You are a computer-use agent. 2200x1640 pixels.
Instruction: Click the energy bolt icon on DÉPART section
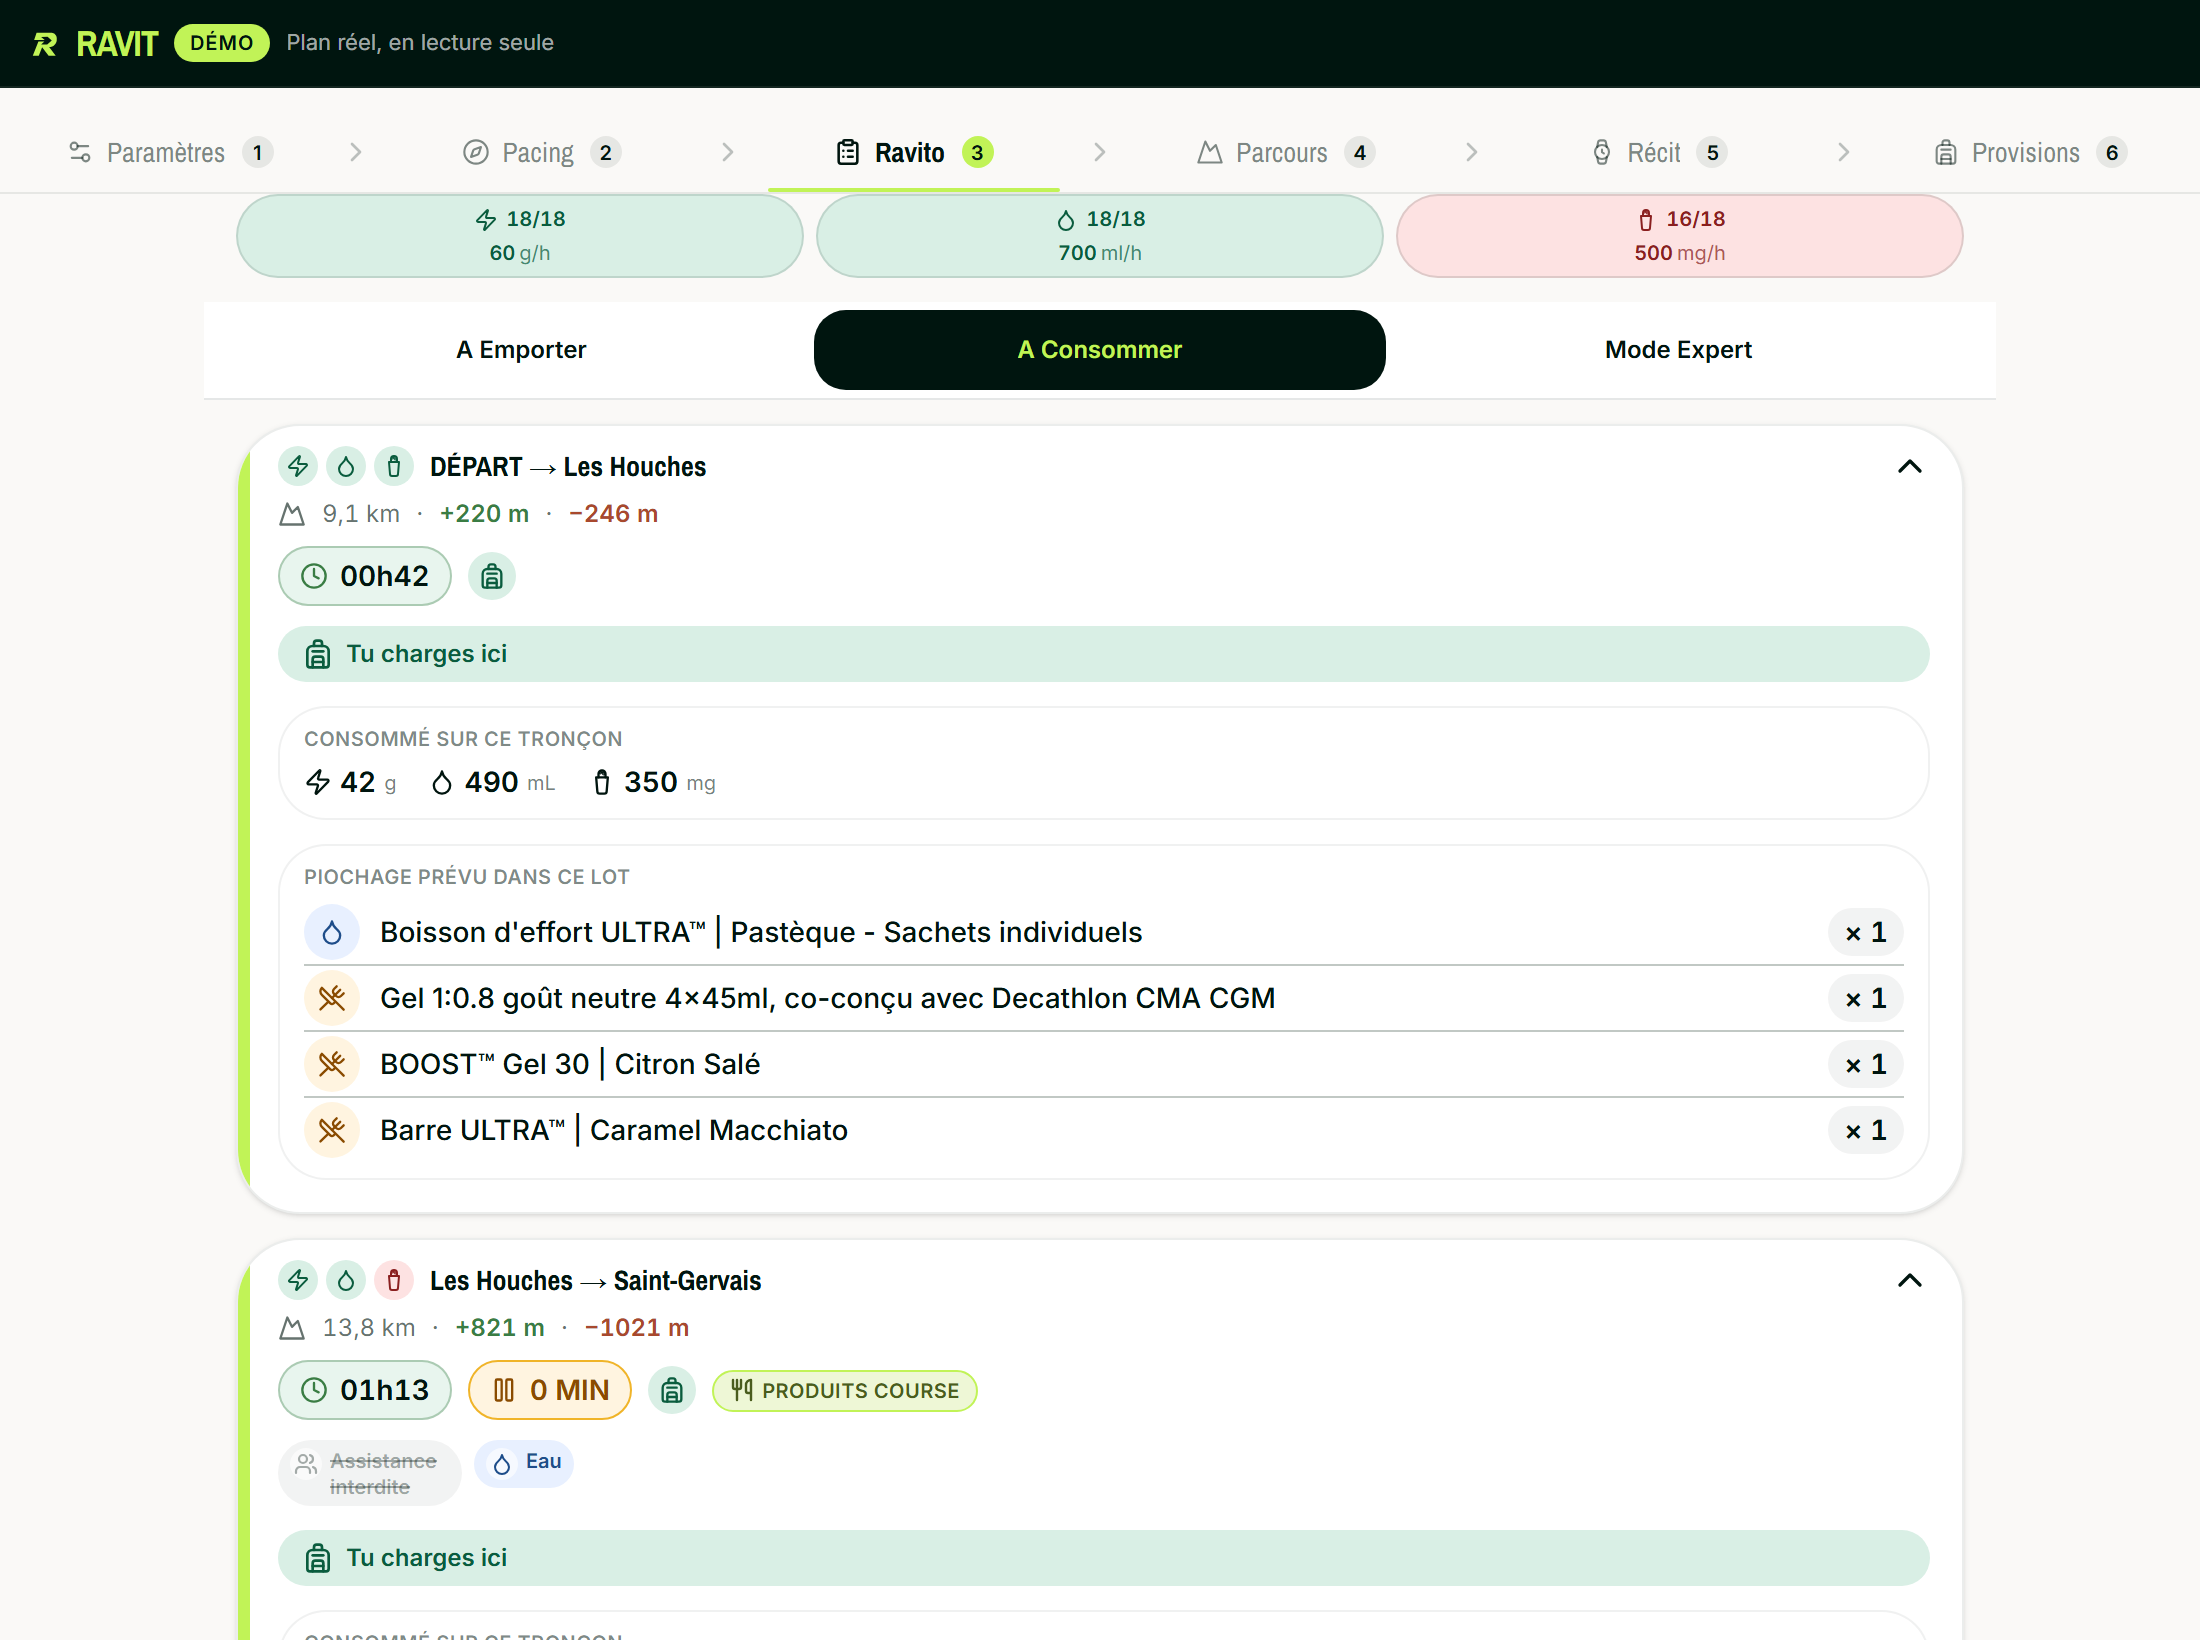coord(298,467)
